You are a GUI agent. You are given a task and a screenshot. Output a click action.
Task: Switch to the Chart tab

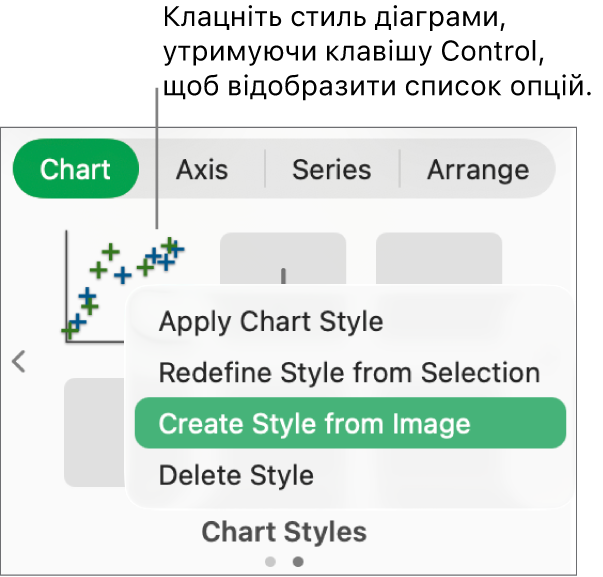(75, 170)
